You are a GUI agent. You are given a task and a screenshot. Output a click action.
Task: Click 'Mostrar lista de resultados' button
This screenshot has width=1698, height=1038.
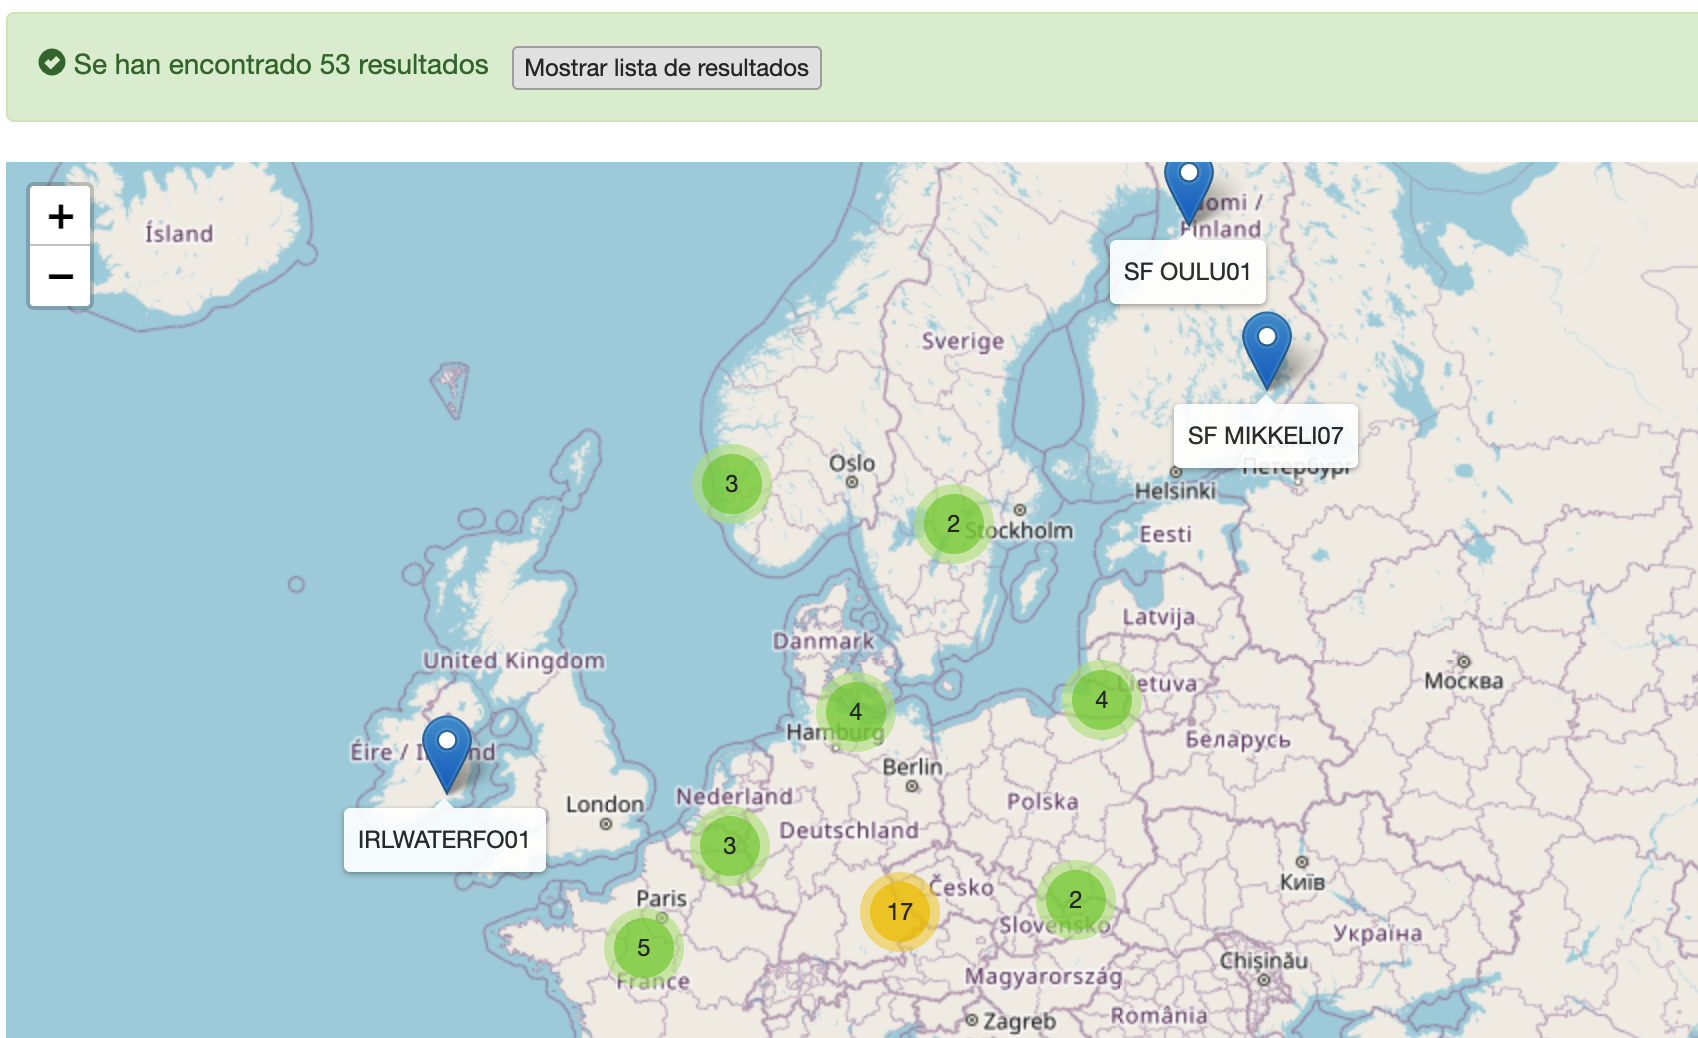[x=666, y=68]
